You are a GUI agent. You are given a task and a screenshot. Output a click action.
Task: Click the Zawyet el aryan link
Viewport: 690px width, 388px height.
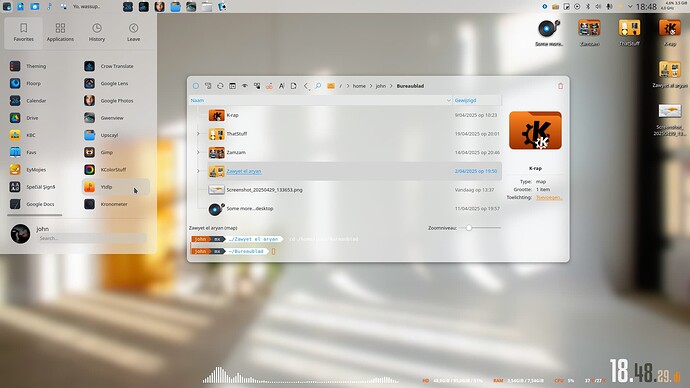pos(244,171)
